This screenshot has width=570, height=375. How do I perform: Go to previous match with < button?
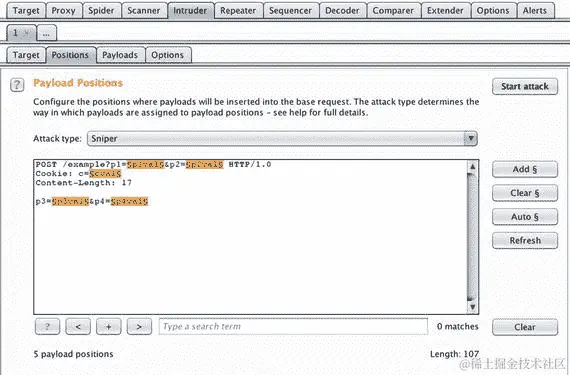point(78,327)
